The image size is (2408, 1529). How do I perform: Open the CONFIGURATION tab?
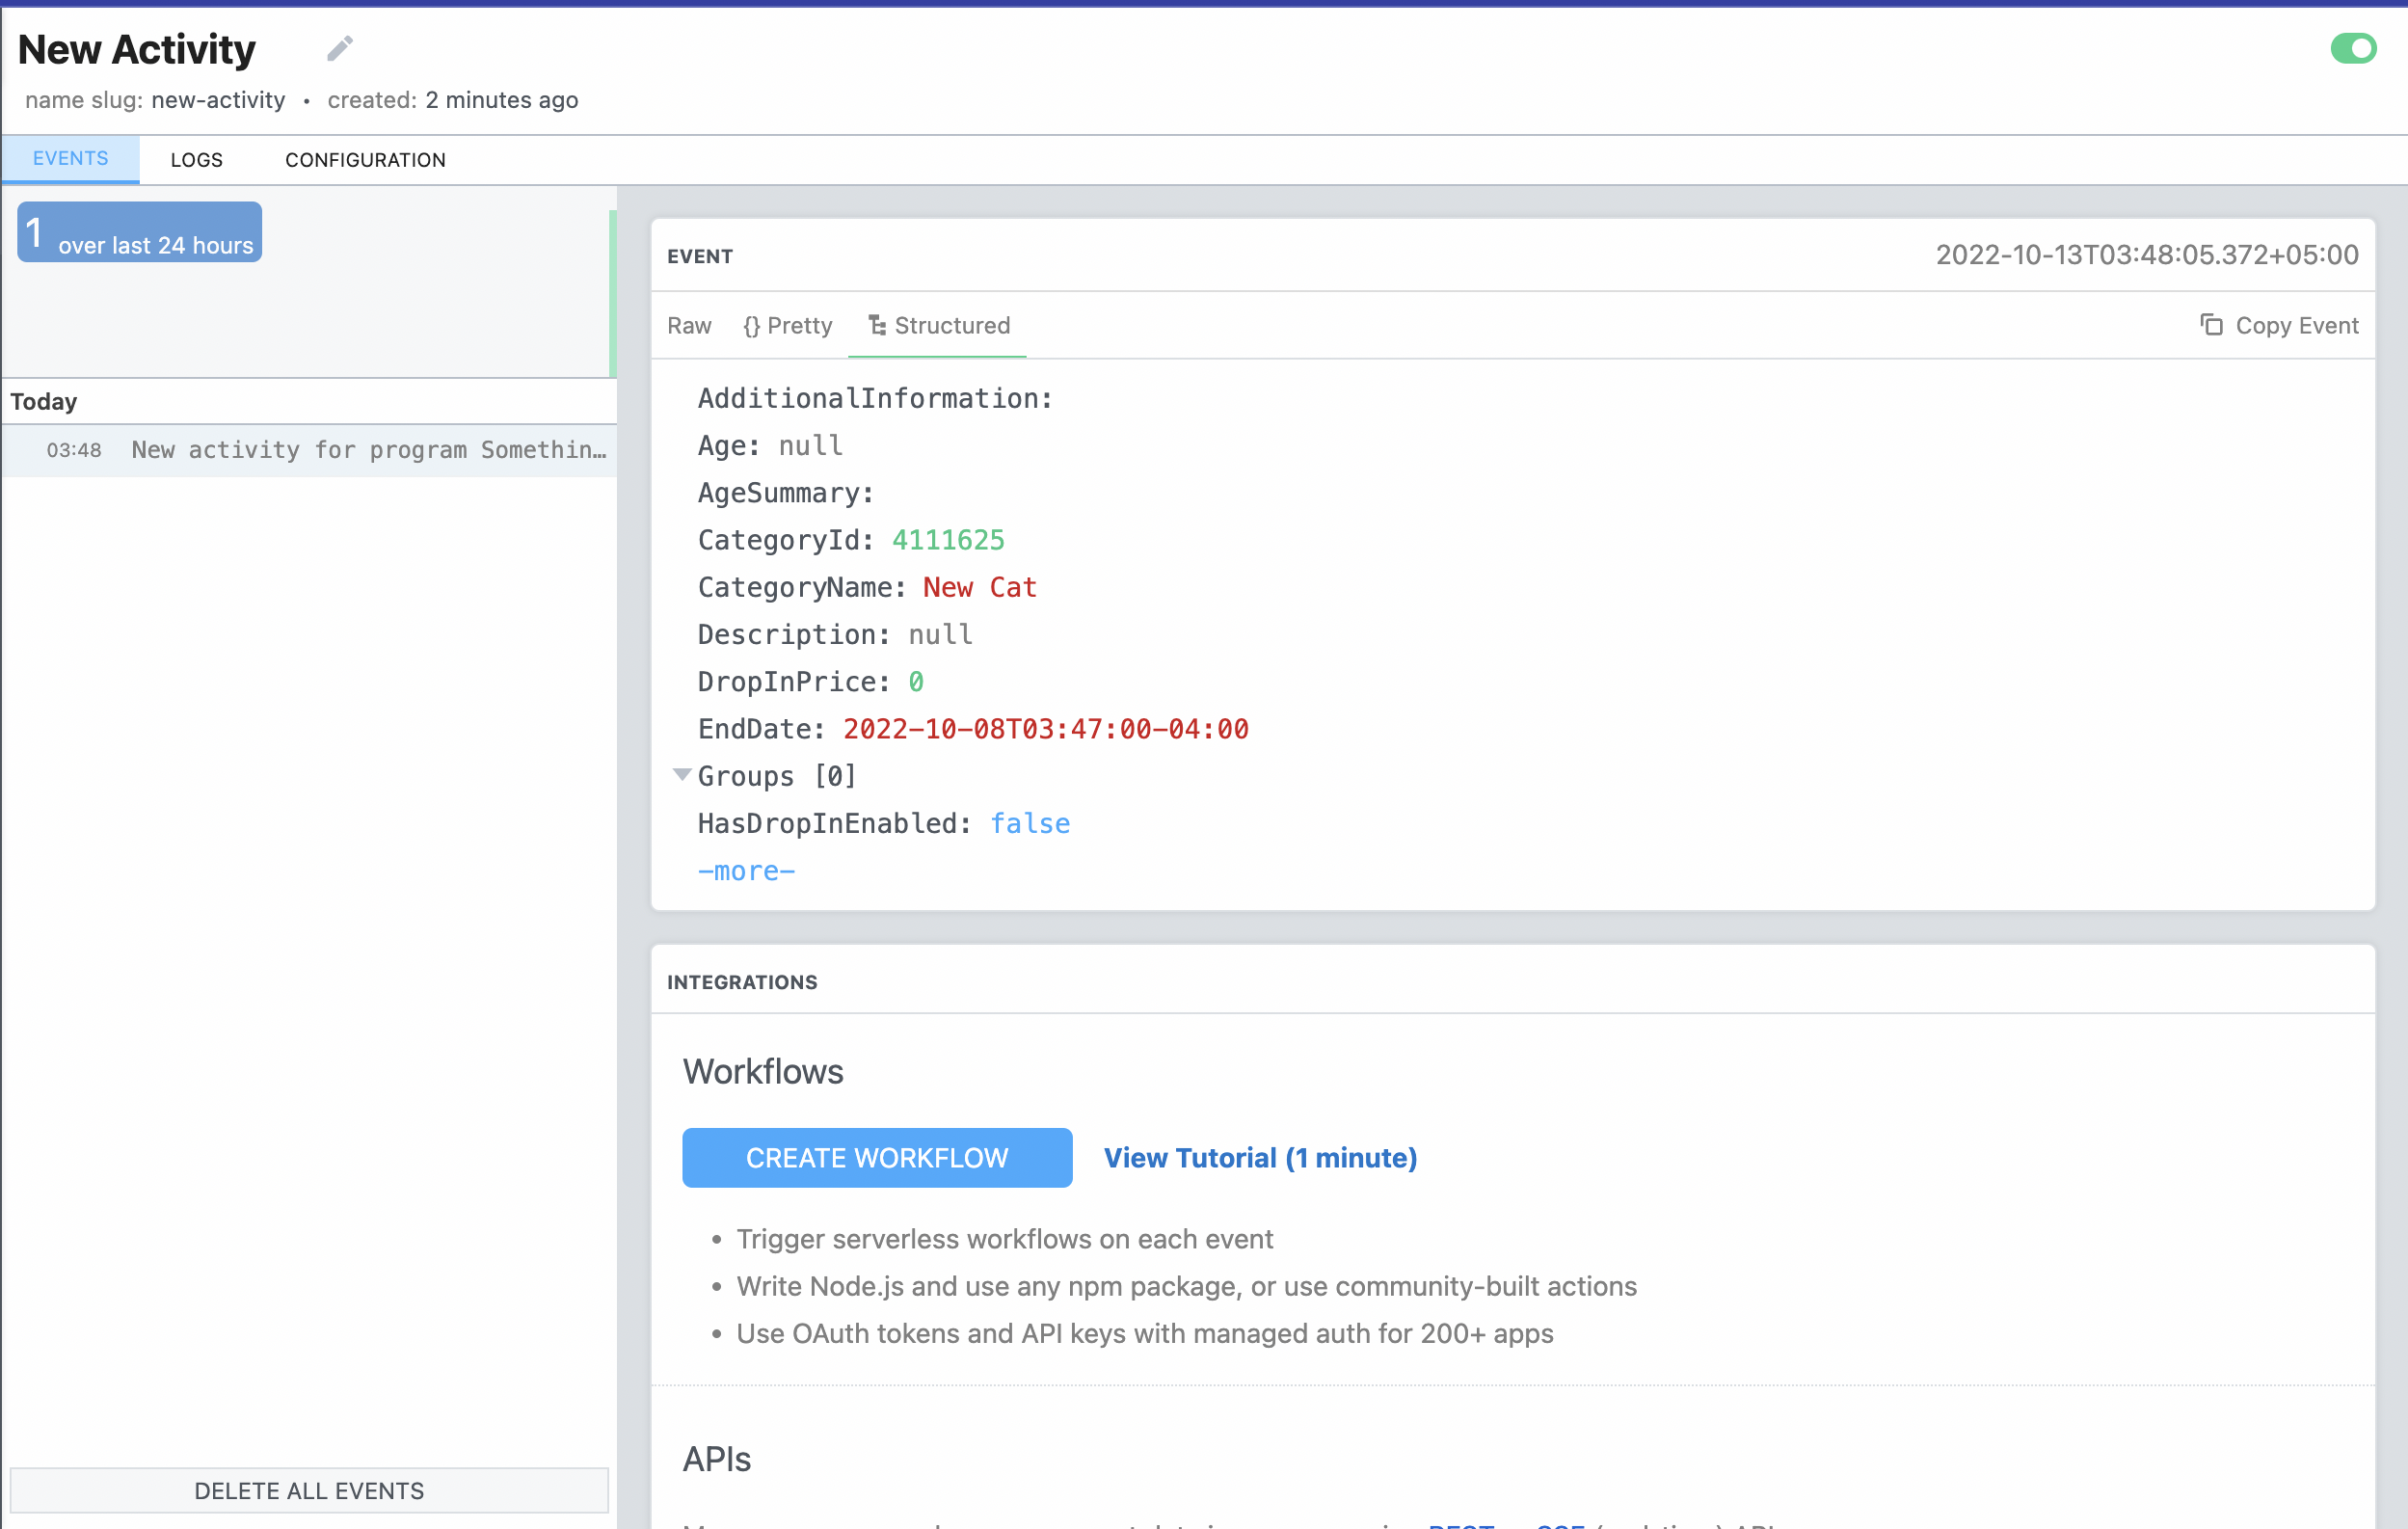click(x=365, y=160)
